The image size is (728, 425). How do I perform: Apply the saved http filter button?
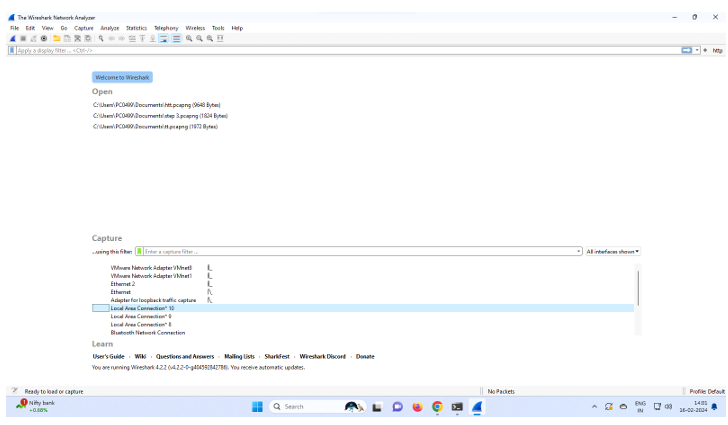pos(718,50)
